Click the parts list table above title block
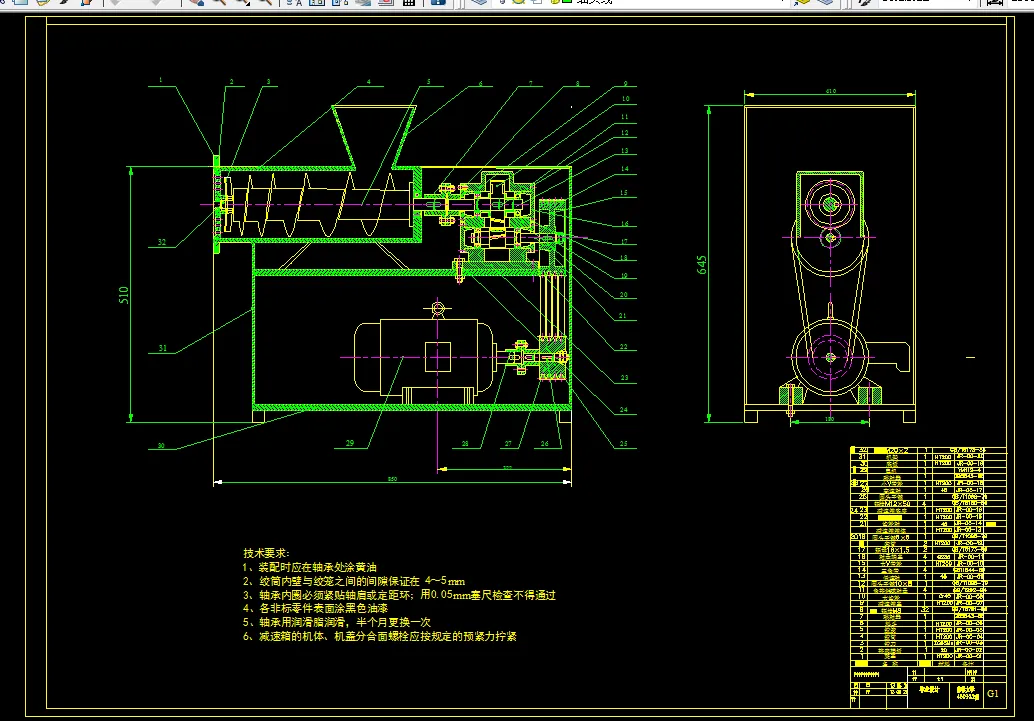 (928, 556)
